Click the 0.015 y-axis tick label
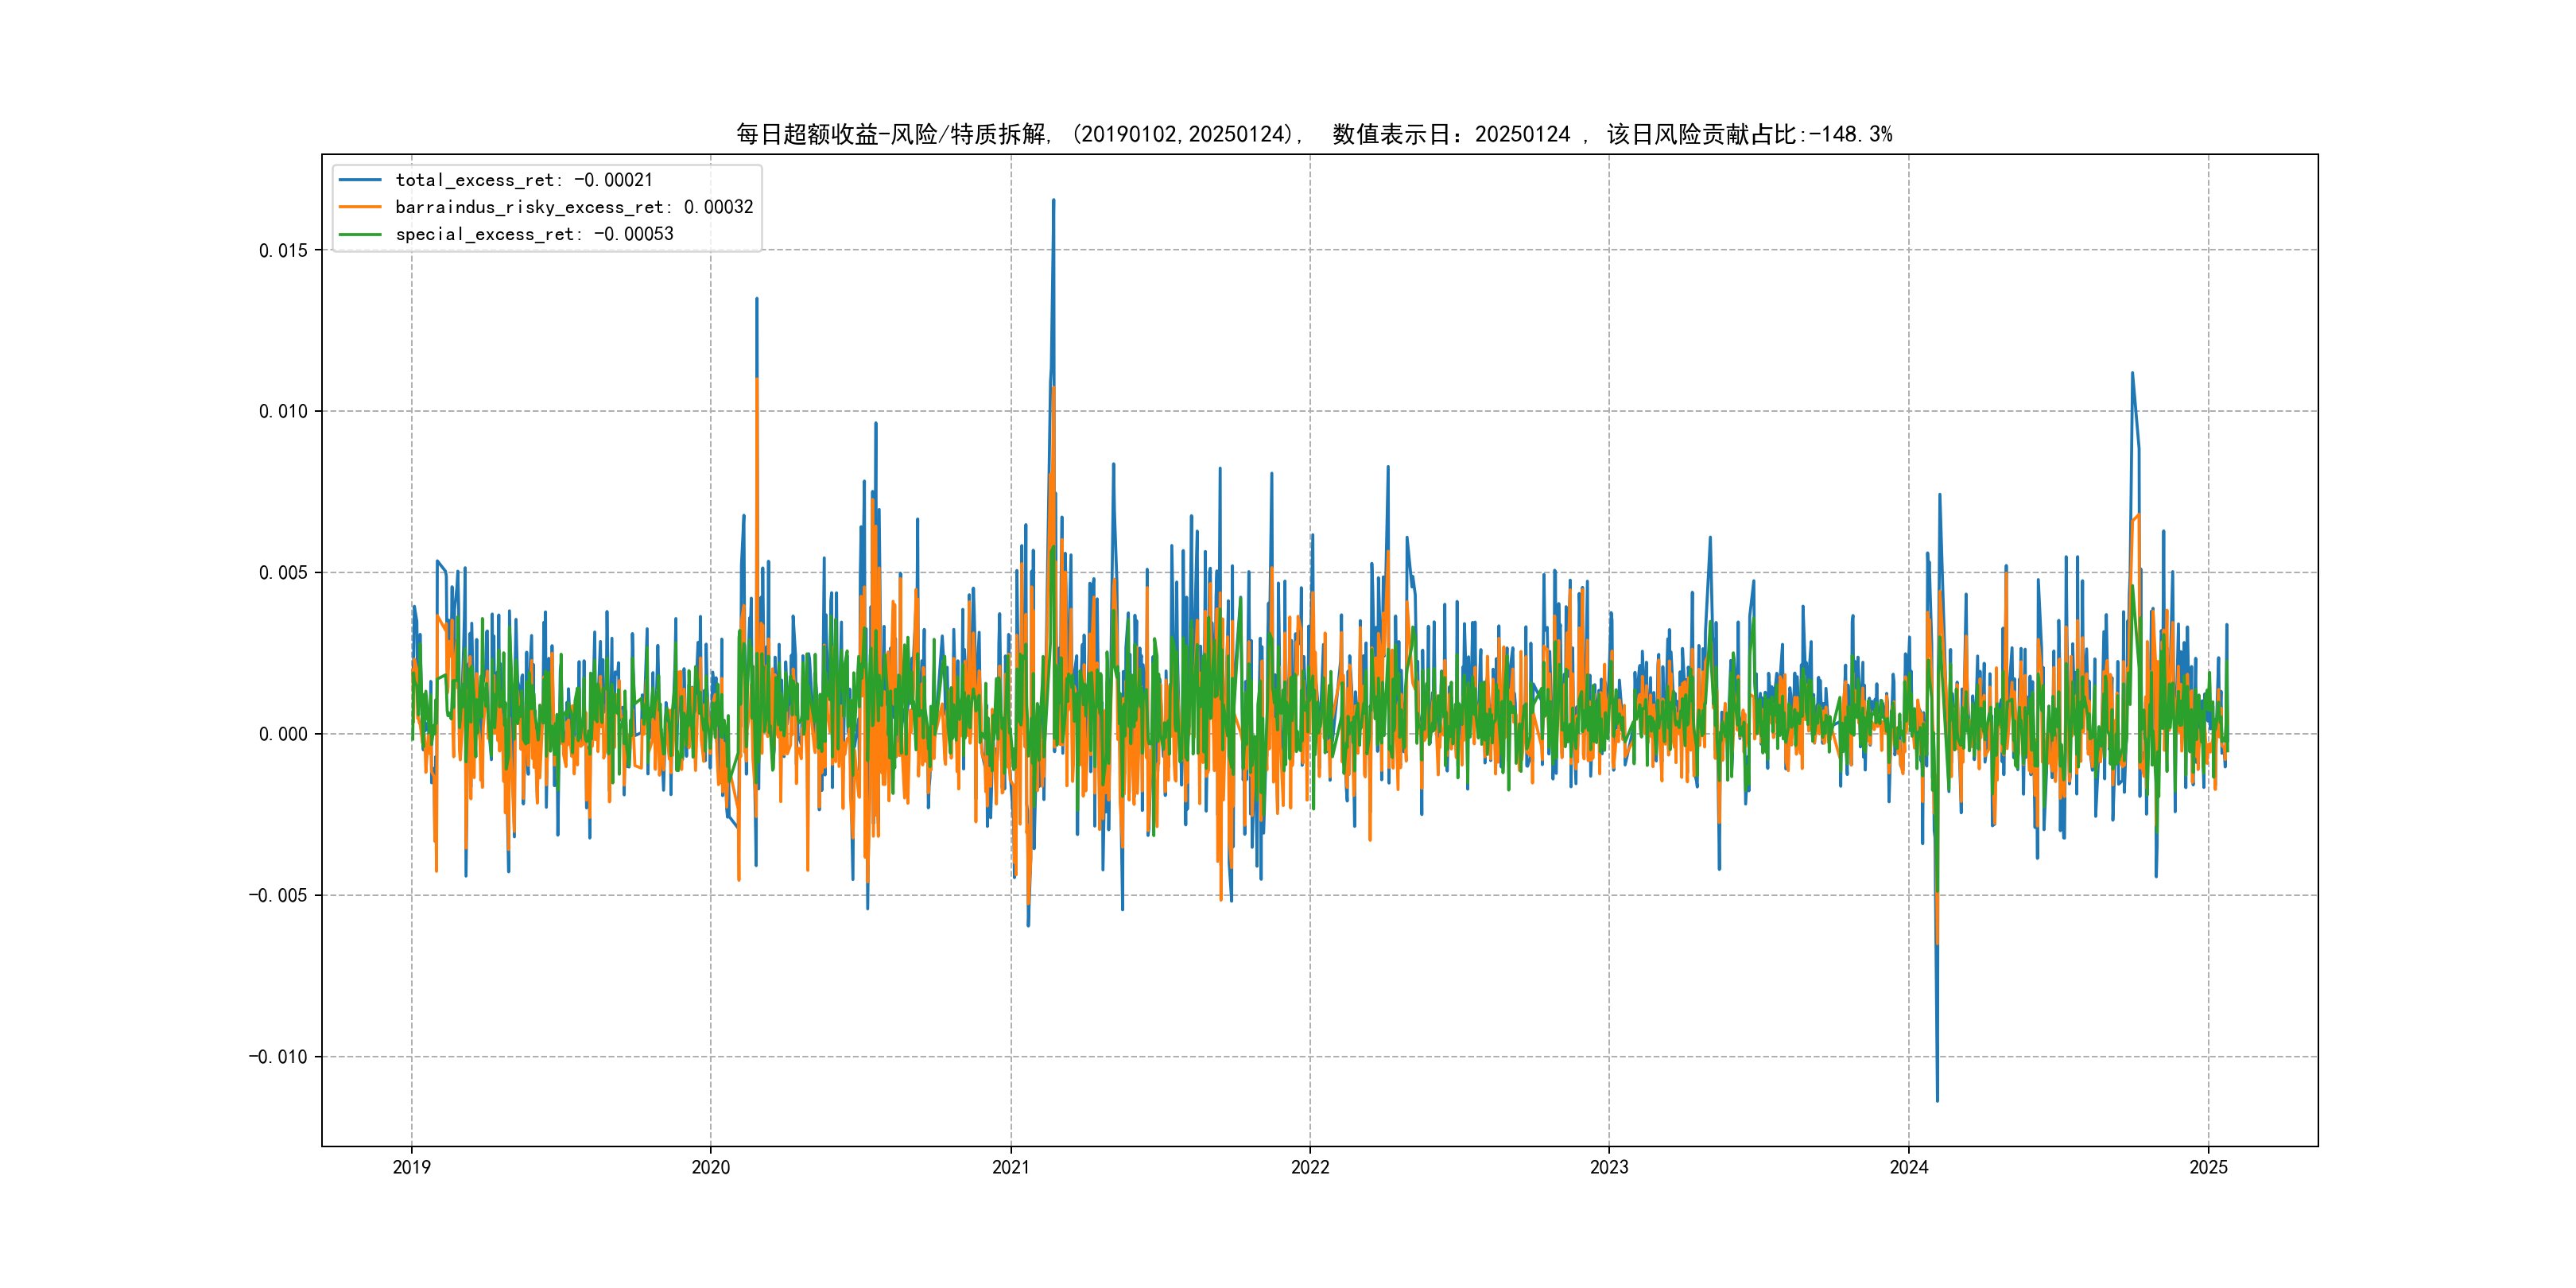2576x1288 pixels. pyautogui.click(x=283, y=250)
